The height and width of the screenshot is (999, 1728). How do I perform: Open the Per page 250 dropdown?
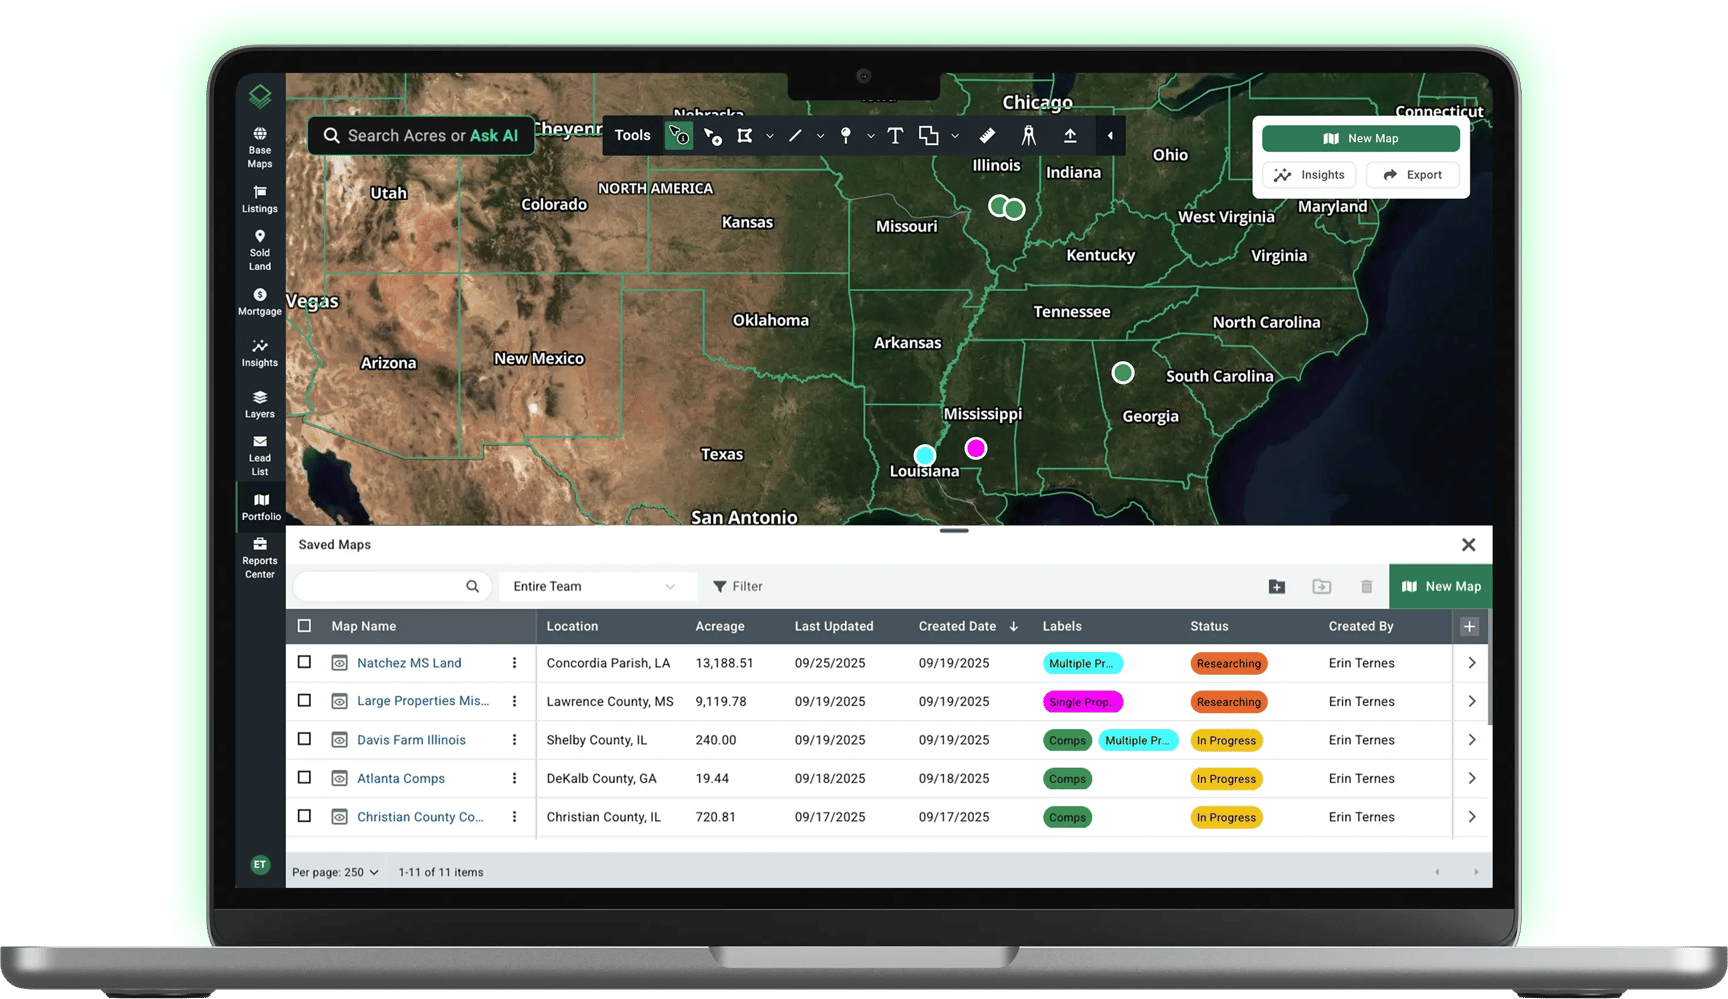pyautogui.click(x=336, y=873)
